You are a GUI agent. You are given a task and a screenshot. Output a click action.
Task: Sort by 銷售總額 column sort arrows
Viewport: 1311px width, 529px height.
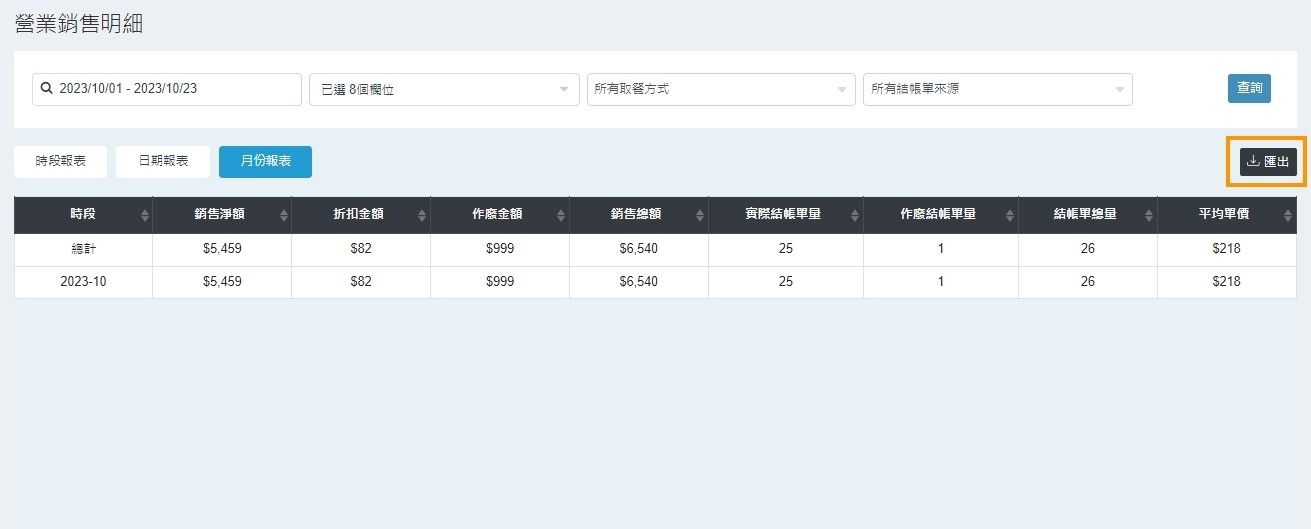point(701,216)
